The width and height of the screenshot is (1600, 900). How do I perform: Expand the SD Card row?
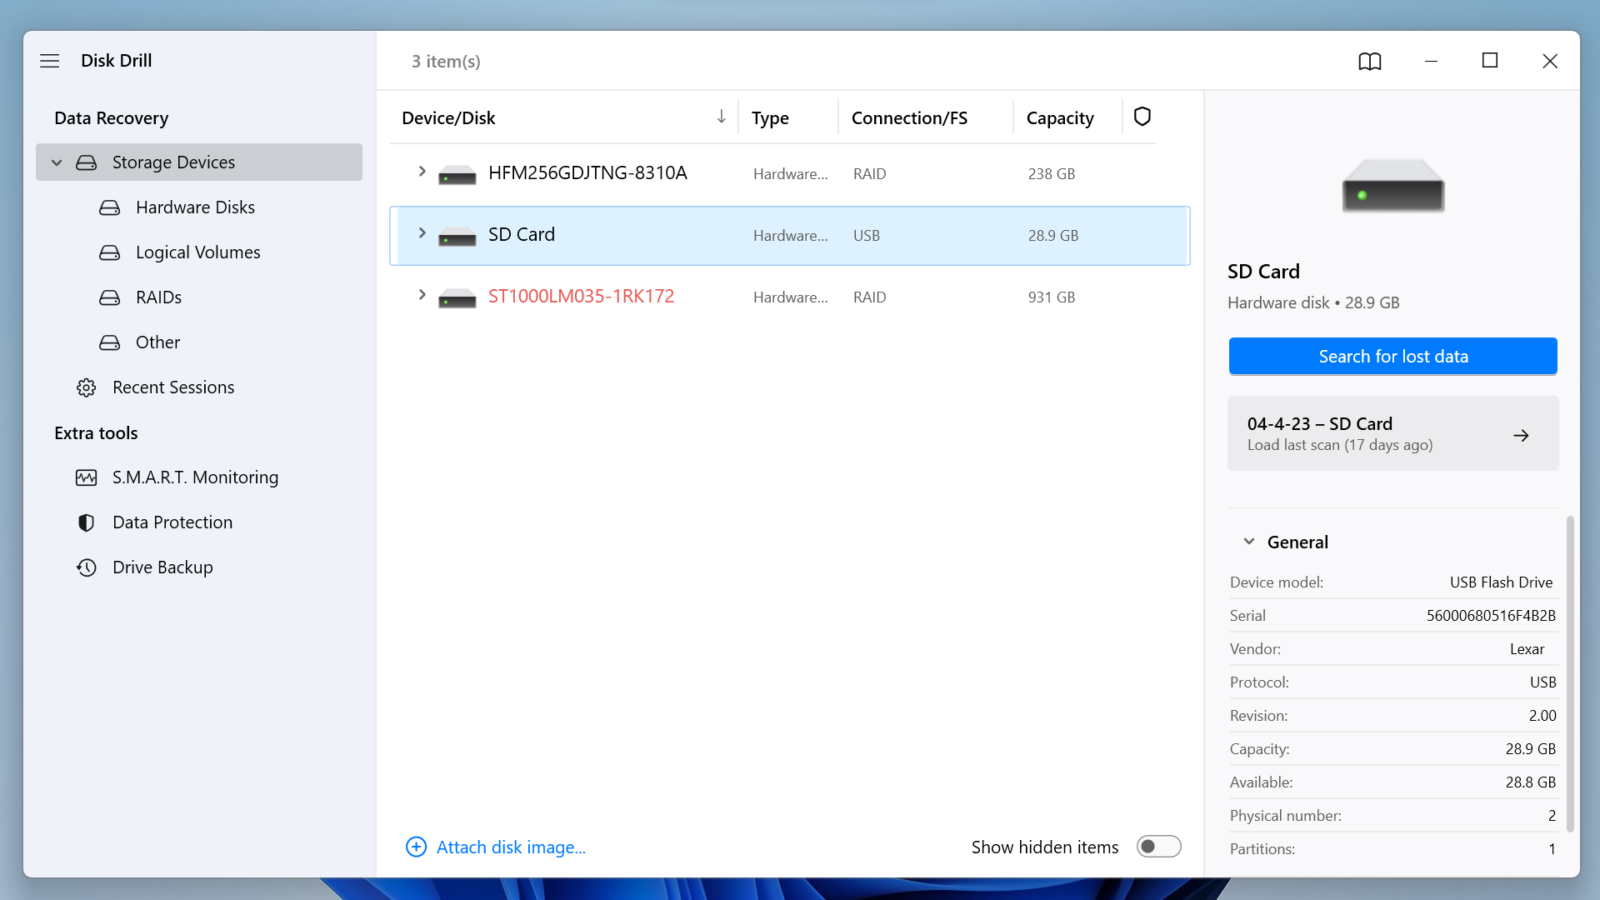coord(421,234)
